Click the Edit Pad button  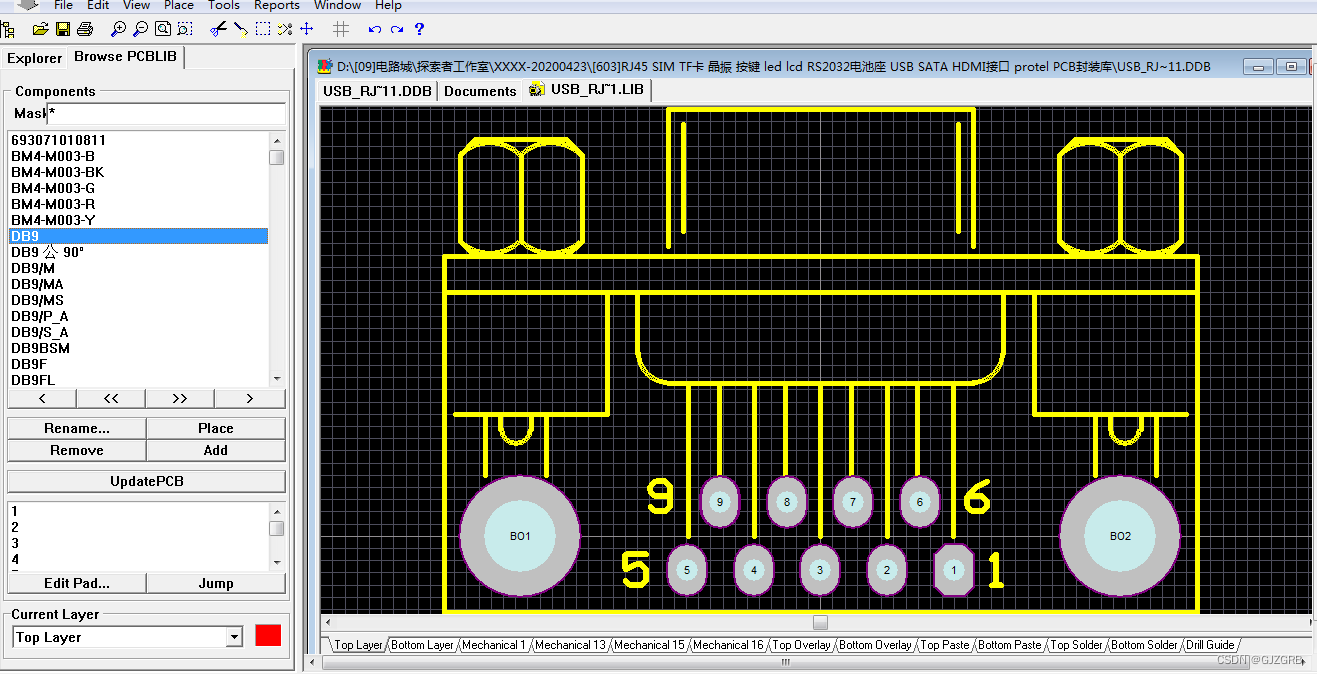[76, 582]
